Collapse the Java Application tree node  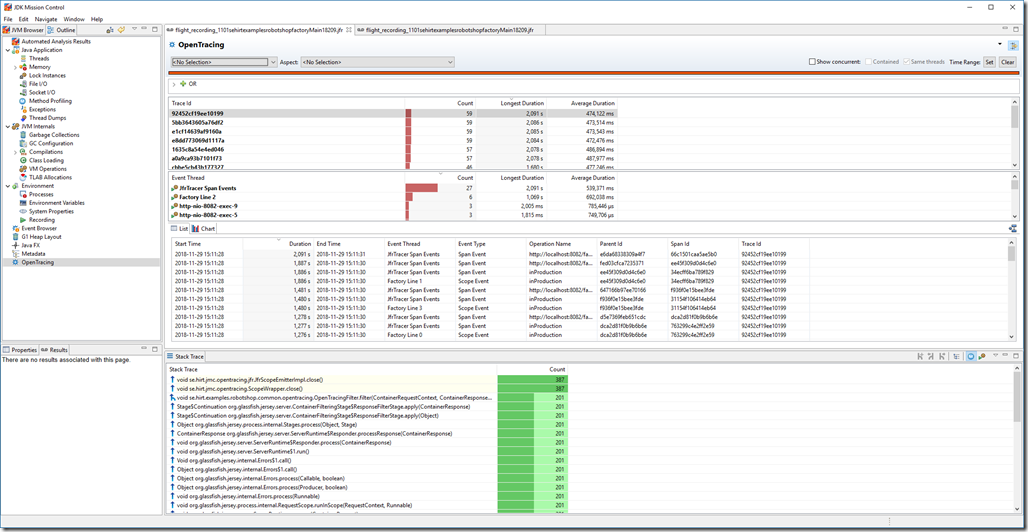click(7, 50)
